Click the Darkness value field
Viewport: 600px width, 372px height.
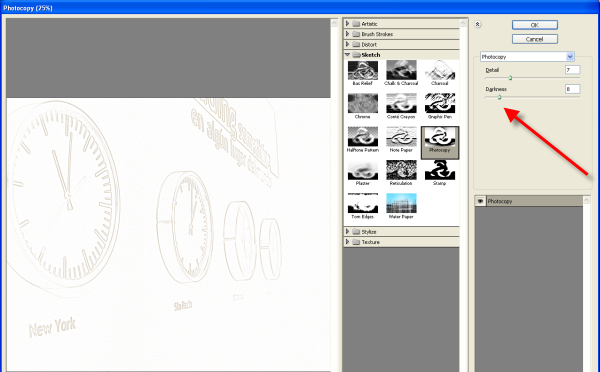[572, 89]
